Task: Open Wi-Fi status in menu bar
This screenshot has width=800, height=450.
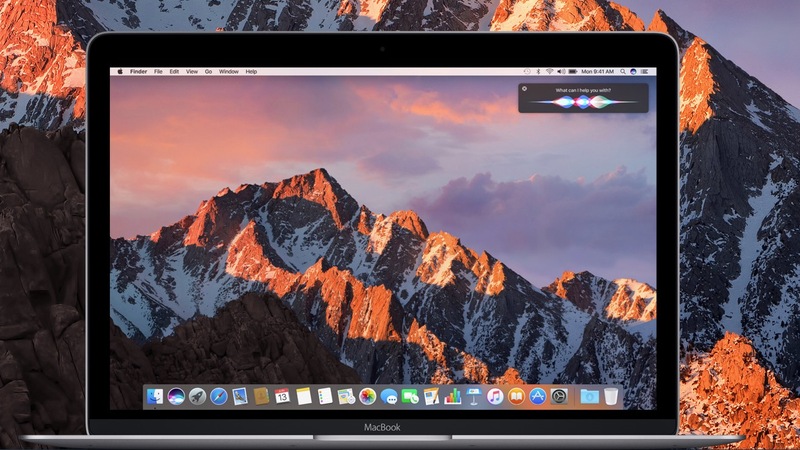Action: click(549, 72)
